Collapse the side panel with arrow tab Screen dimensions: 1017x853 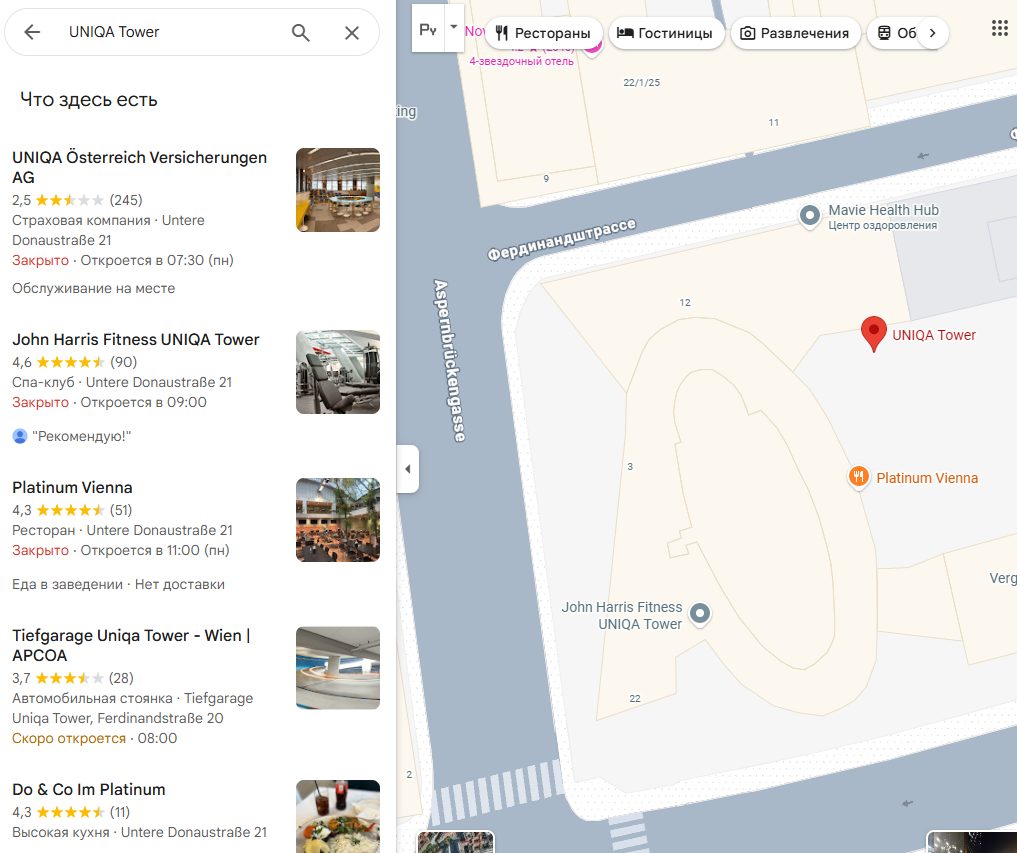[x=407, y=469]
